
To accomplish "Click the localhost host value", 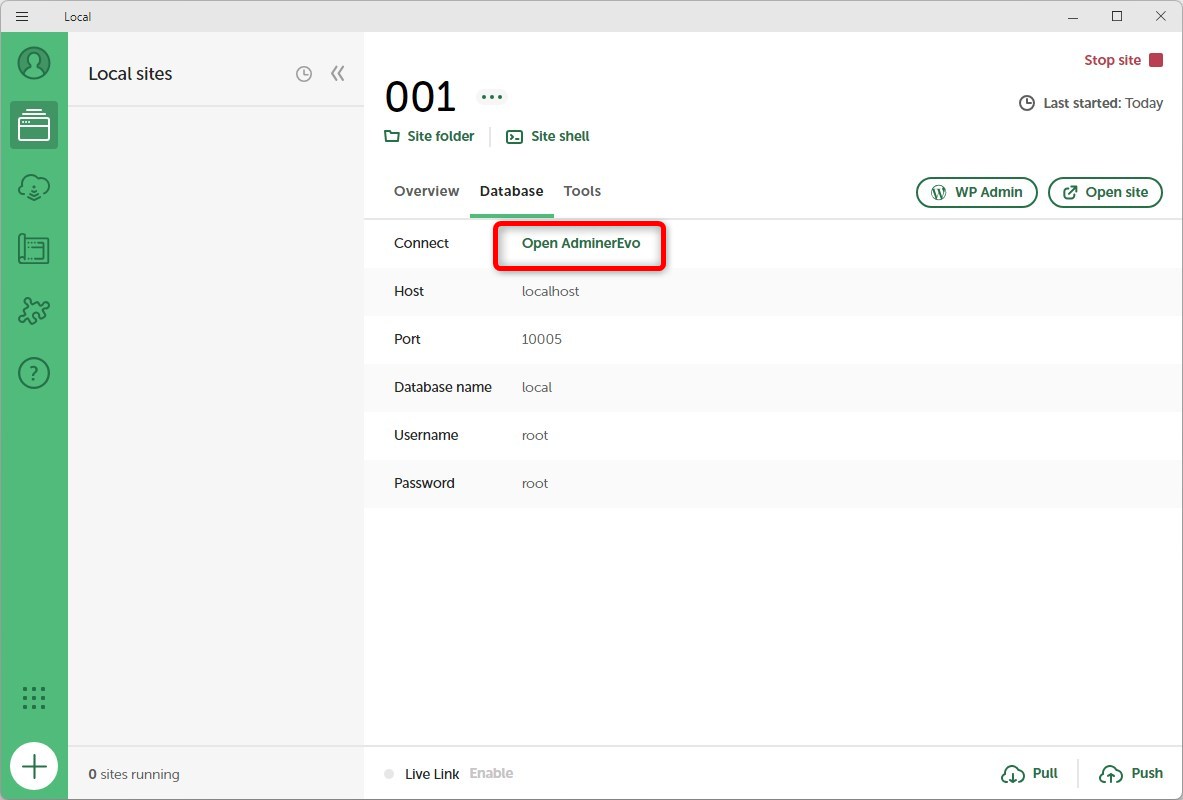I will (x=551, y=291).
